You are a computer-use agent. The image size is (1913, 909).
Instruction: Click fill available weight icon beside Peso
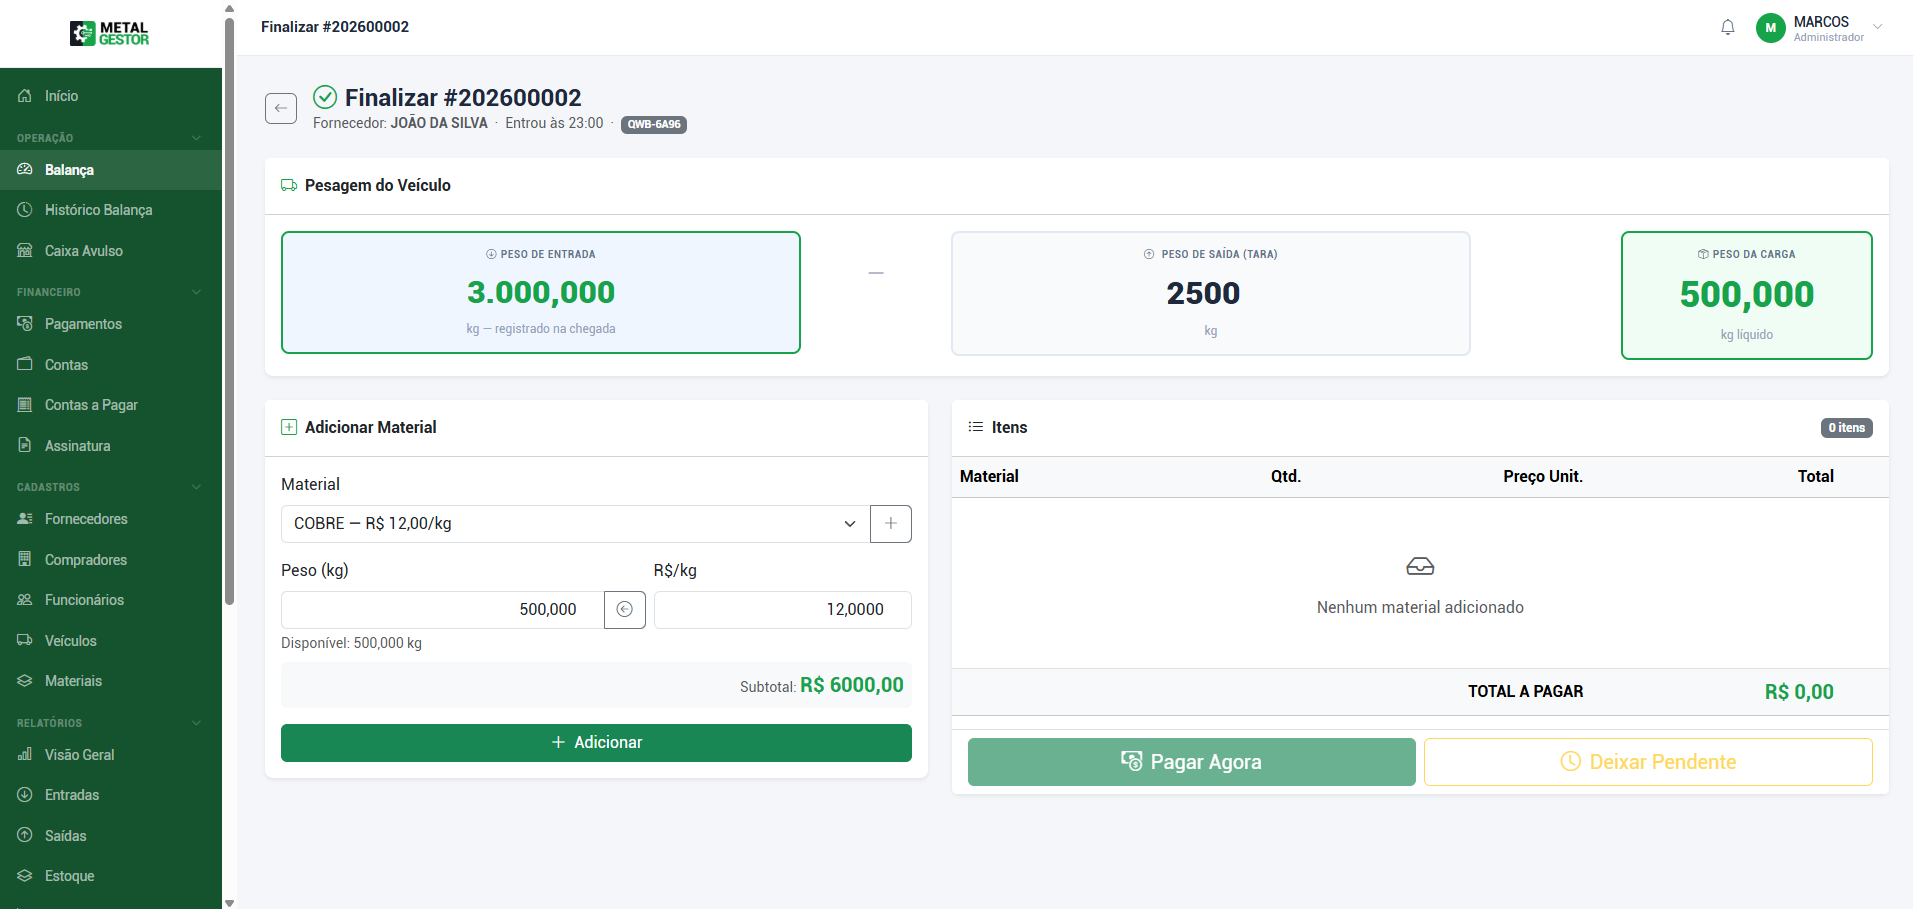tap(625, 610)
